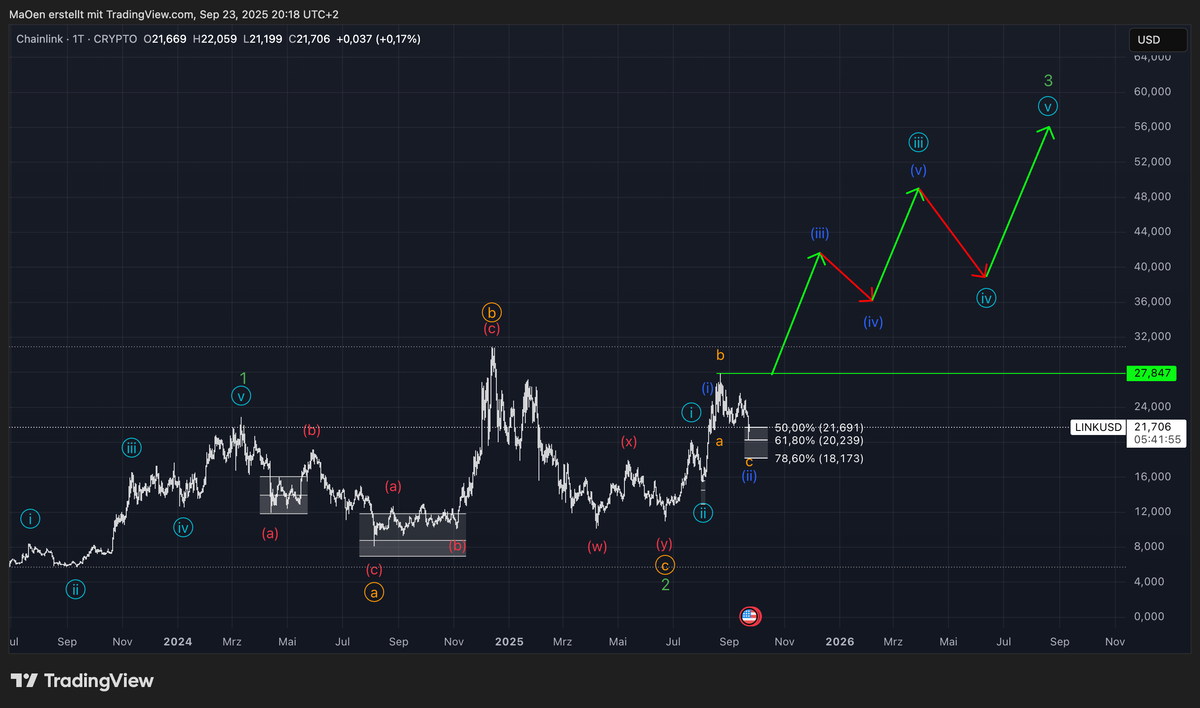Open the Chainlink symbol title

coord(39,39)
